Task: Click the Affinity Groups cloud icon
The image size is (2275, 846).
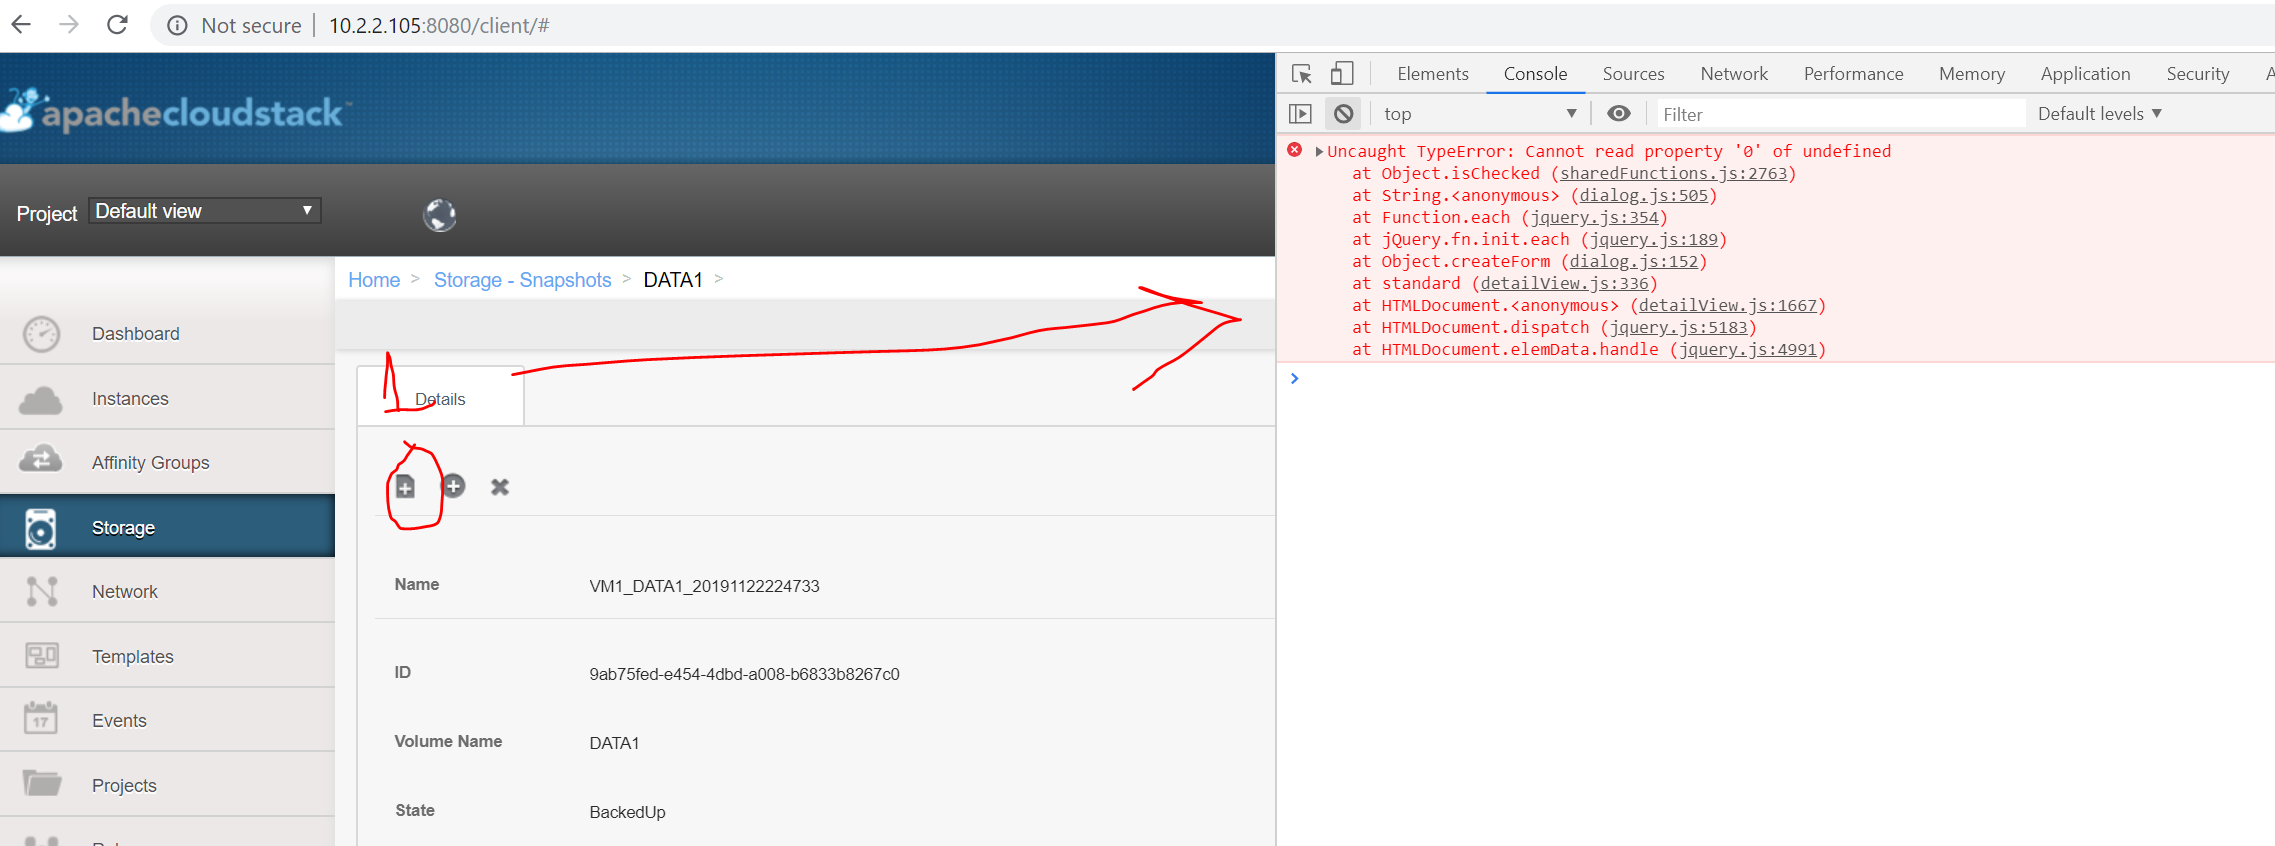Action: 41,460
